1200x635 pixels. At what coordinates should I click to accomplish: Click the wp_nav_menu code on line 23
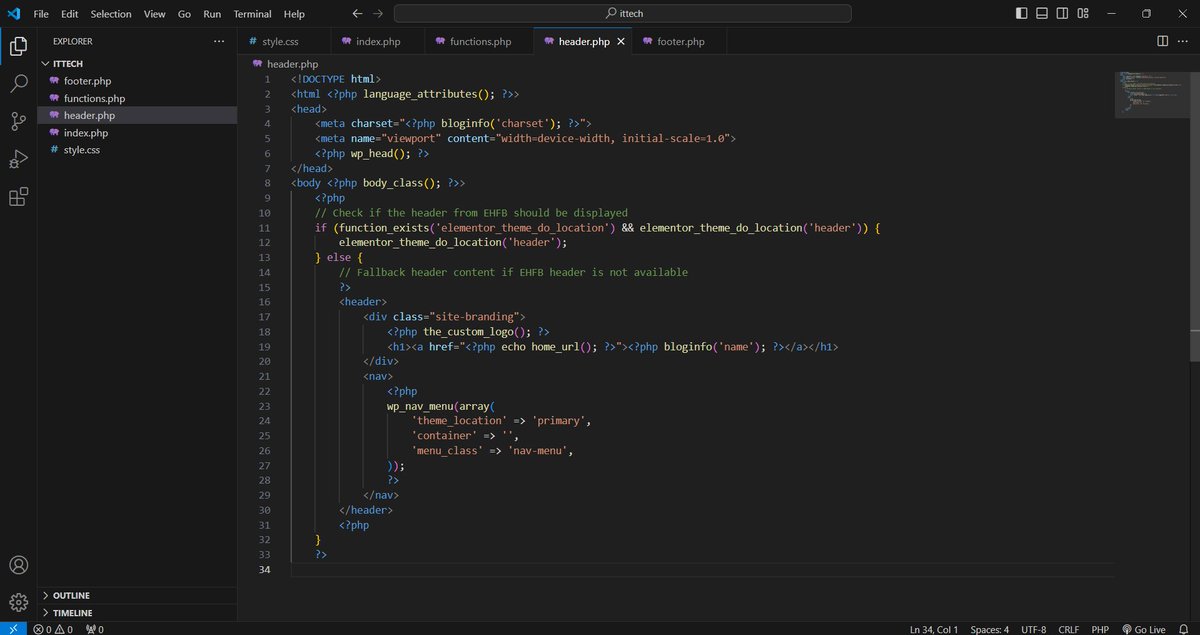[x=420, y=406]
